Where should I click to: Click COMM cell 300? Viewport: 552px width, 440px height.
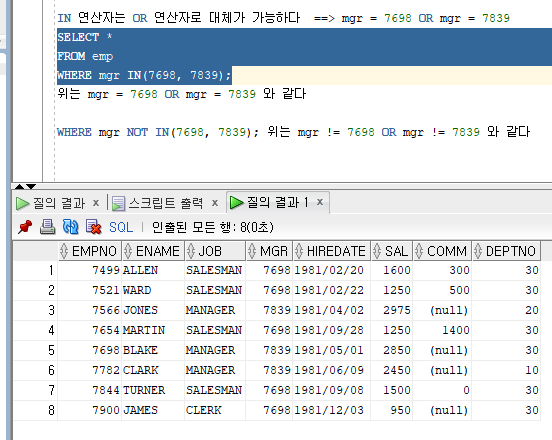442,270
